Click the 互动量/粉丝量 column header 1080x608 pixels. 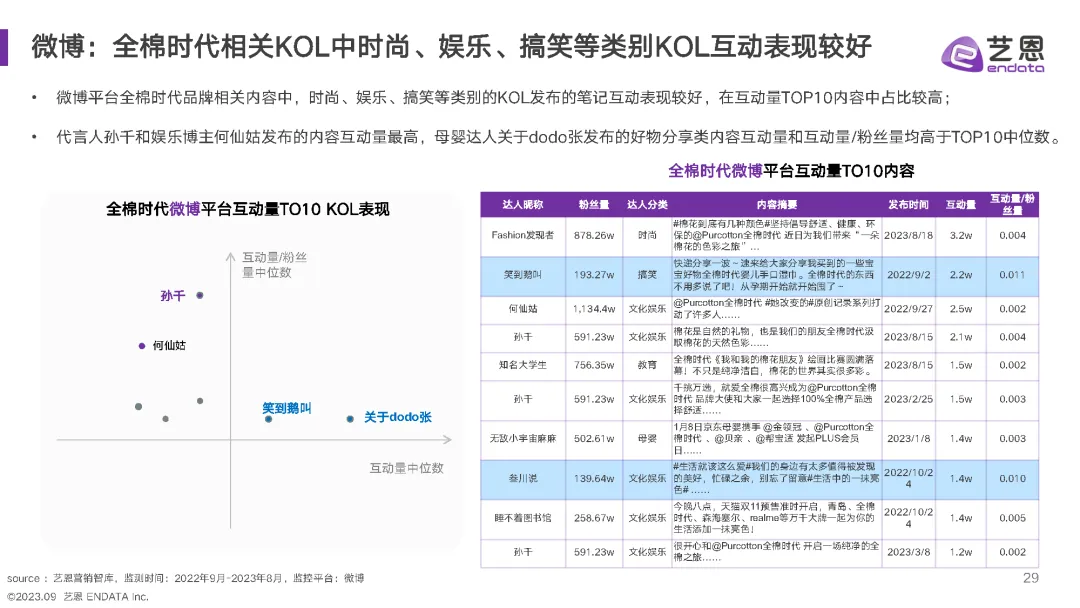tap(1012, 205)
